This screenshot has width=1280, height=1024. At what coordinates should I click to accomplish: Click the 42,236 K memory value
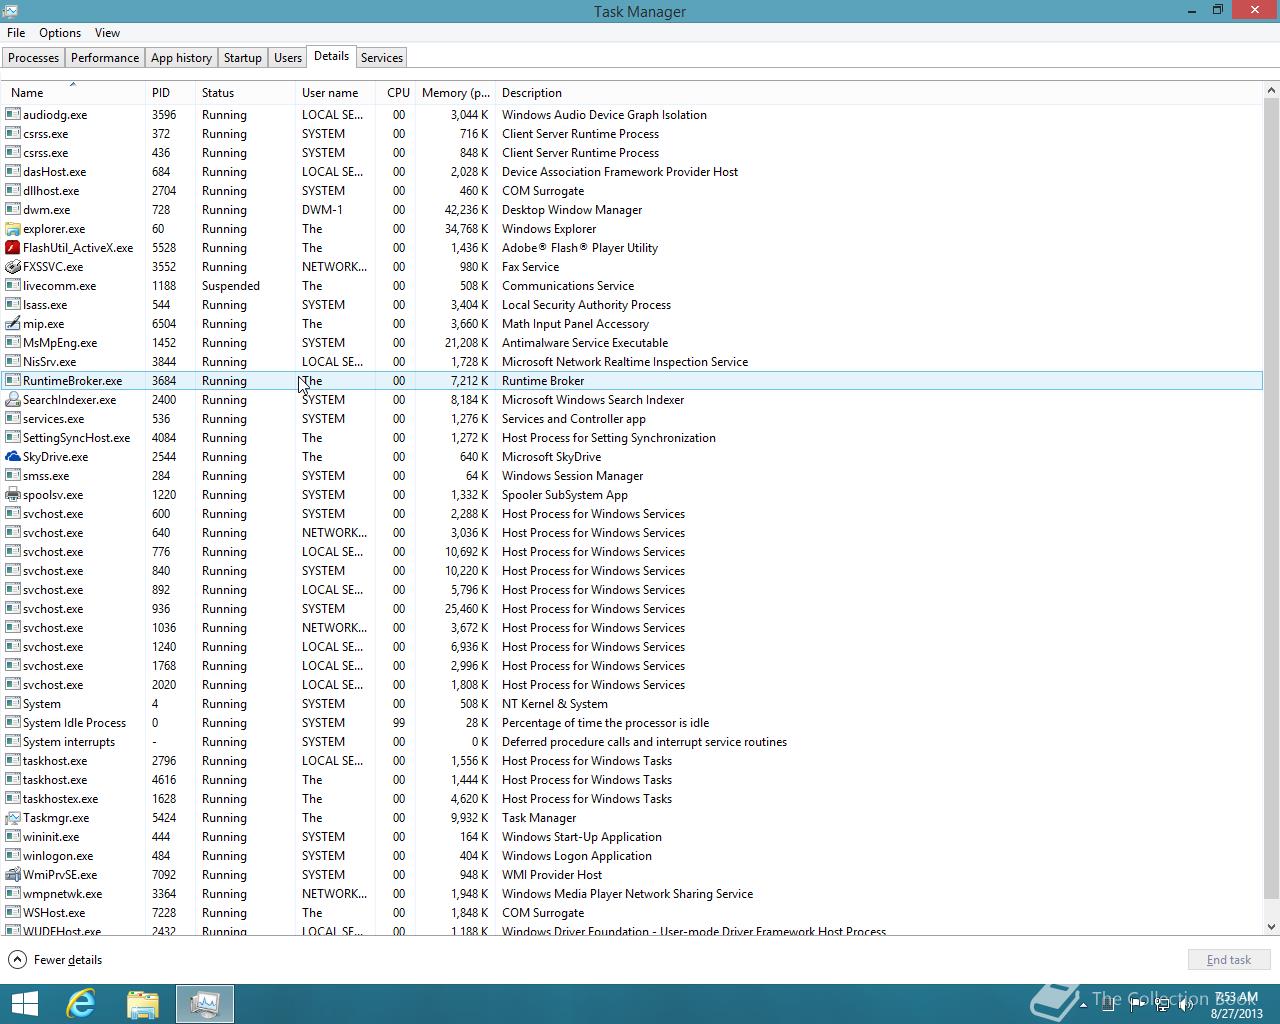466,210
